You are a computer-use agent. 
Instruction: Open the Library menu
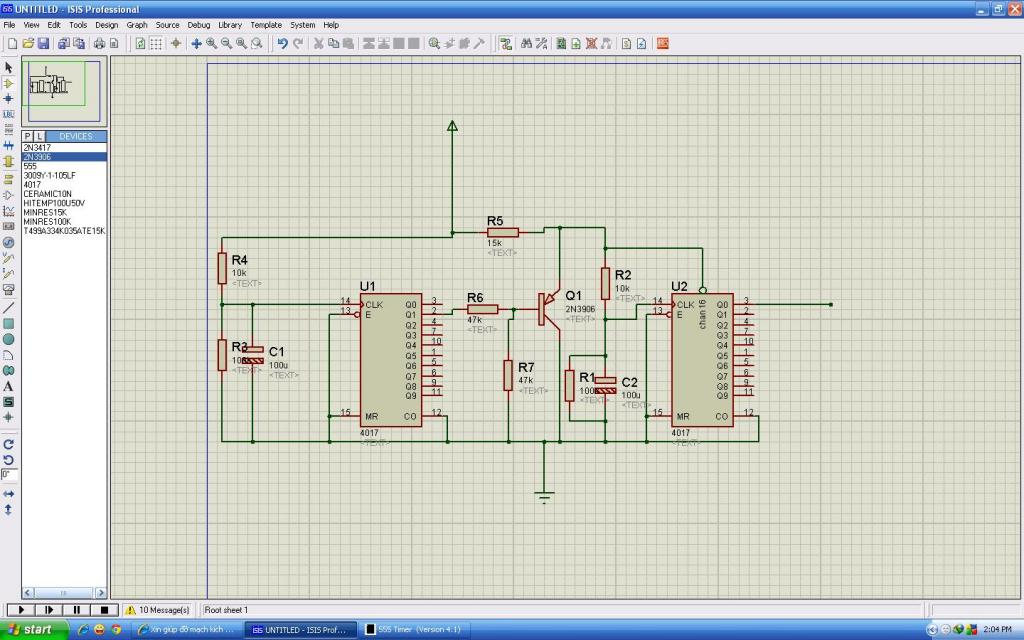pyautogui.click(x=229, y=24)
